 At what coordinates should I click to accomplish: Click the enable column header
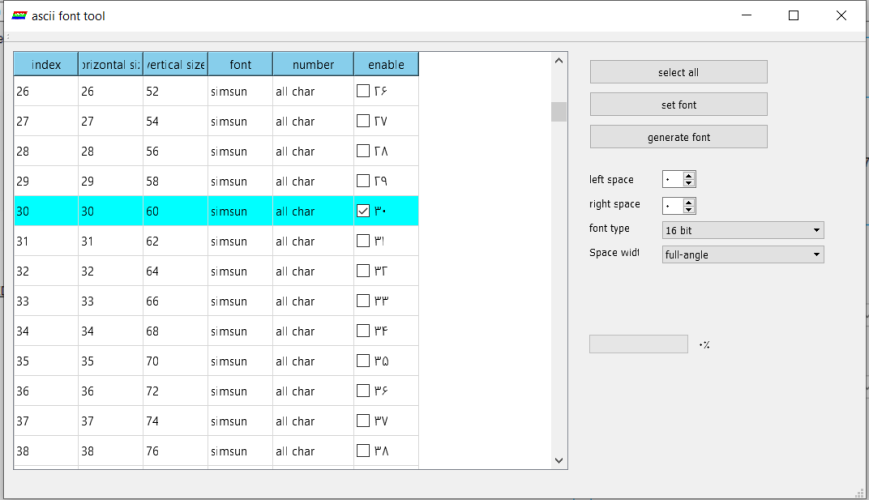tap(386, 64)
